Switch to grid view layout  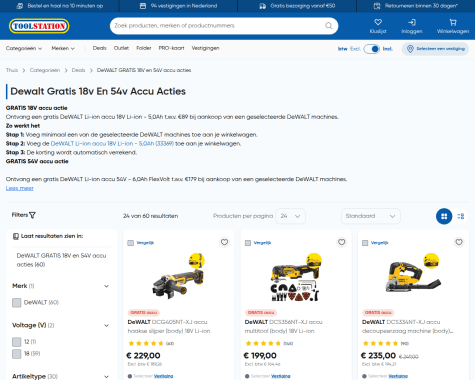click(x=444, y=216)
